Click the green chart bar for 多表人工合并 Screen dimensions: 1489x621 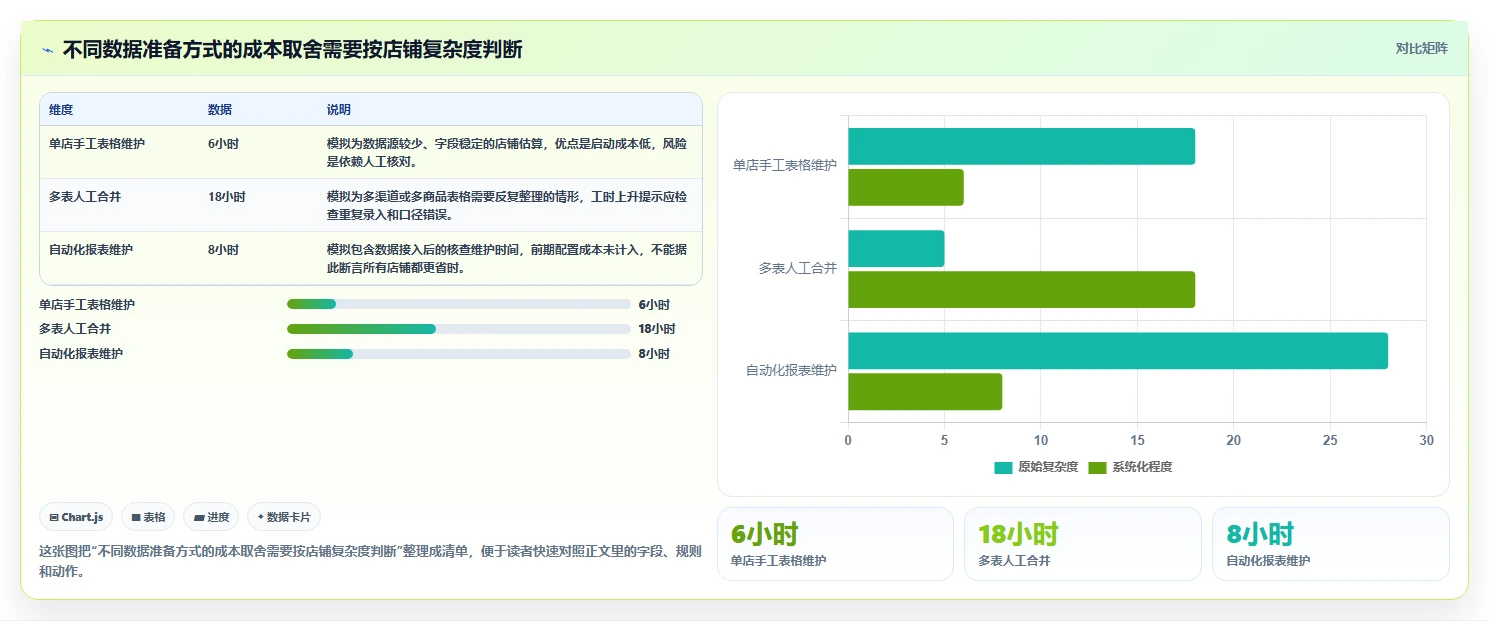click(1021, 289)
